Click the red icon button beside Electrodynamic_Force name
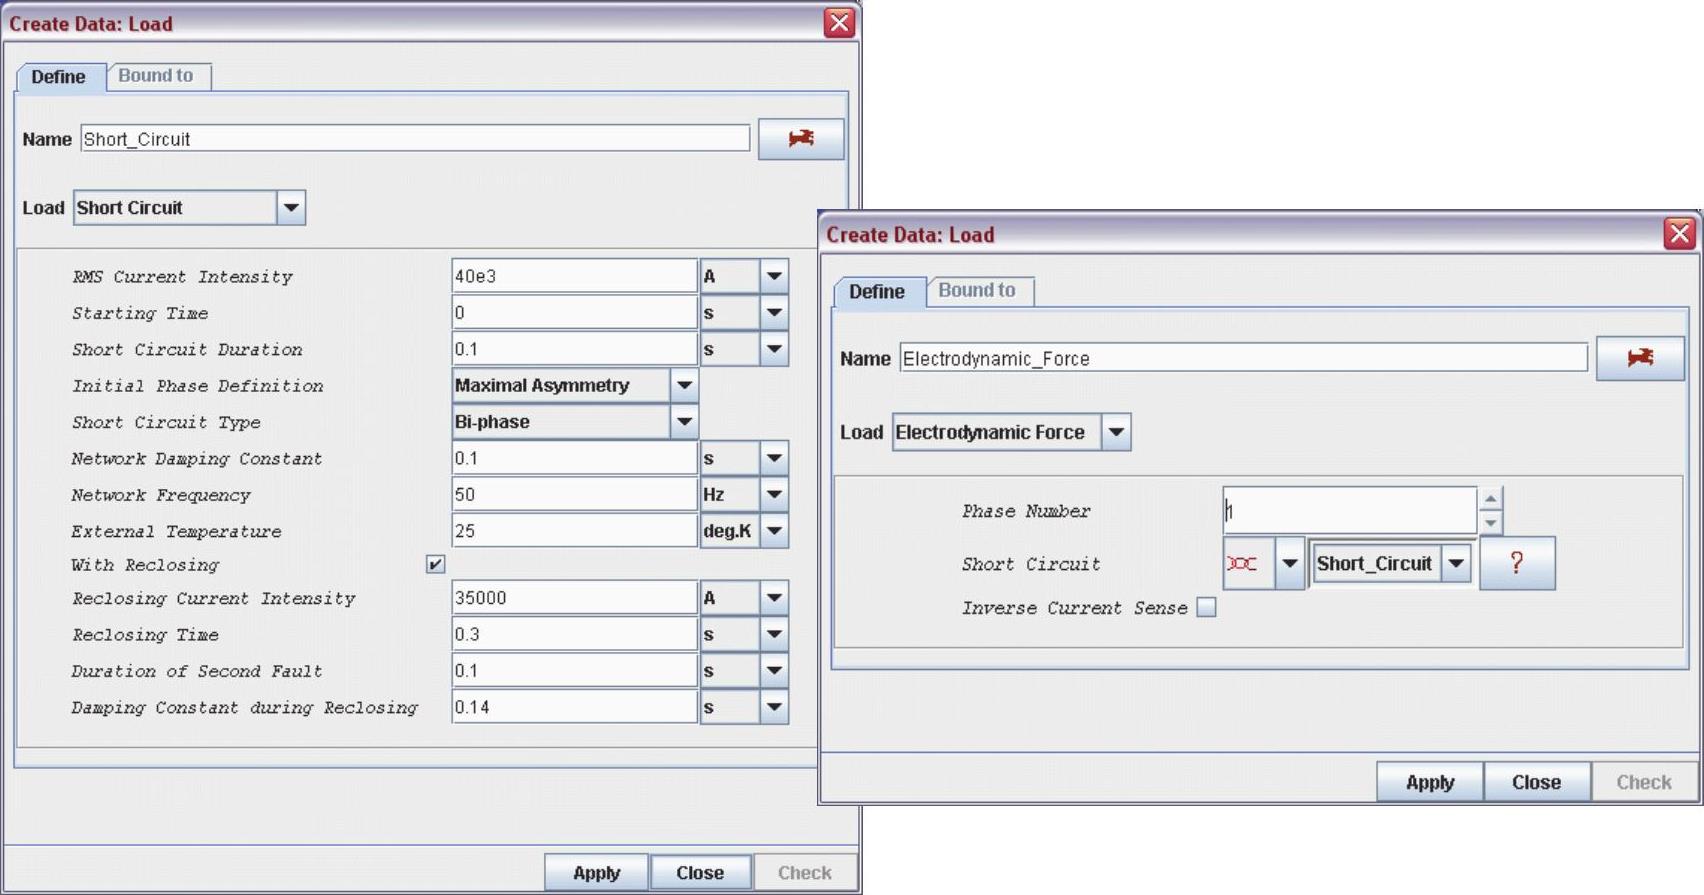This screenshot has width=1704, height=895. click(x=1639, y=358)
